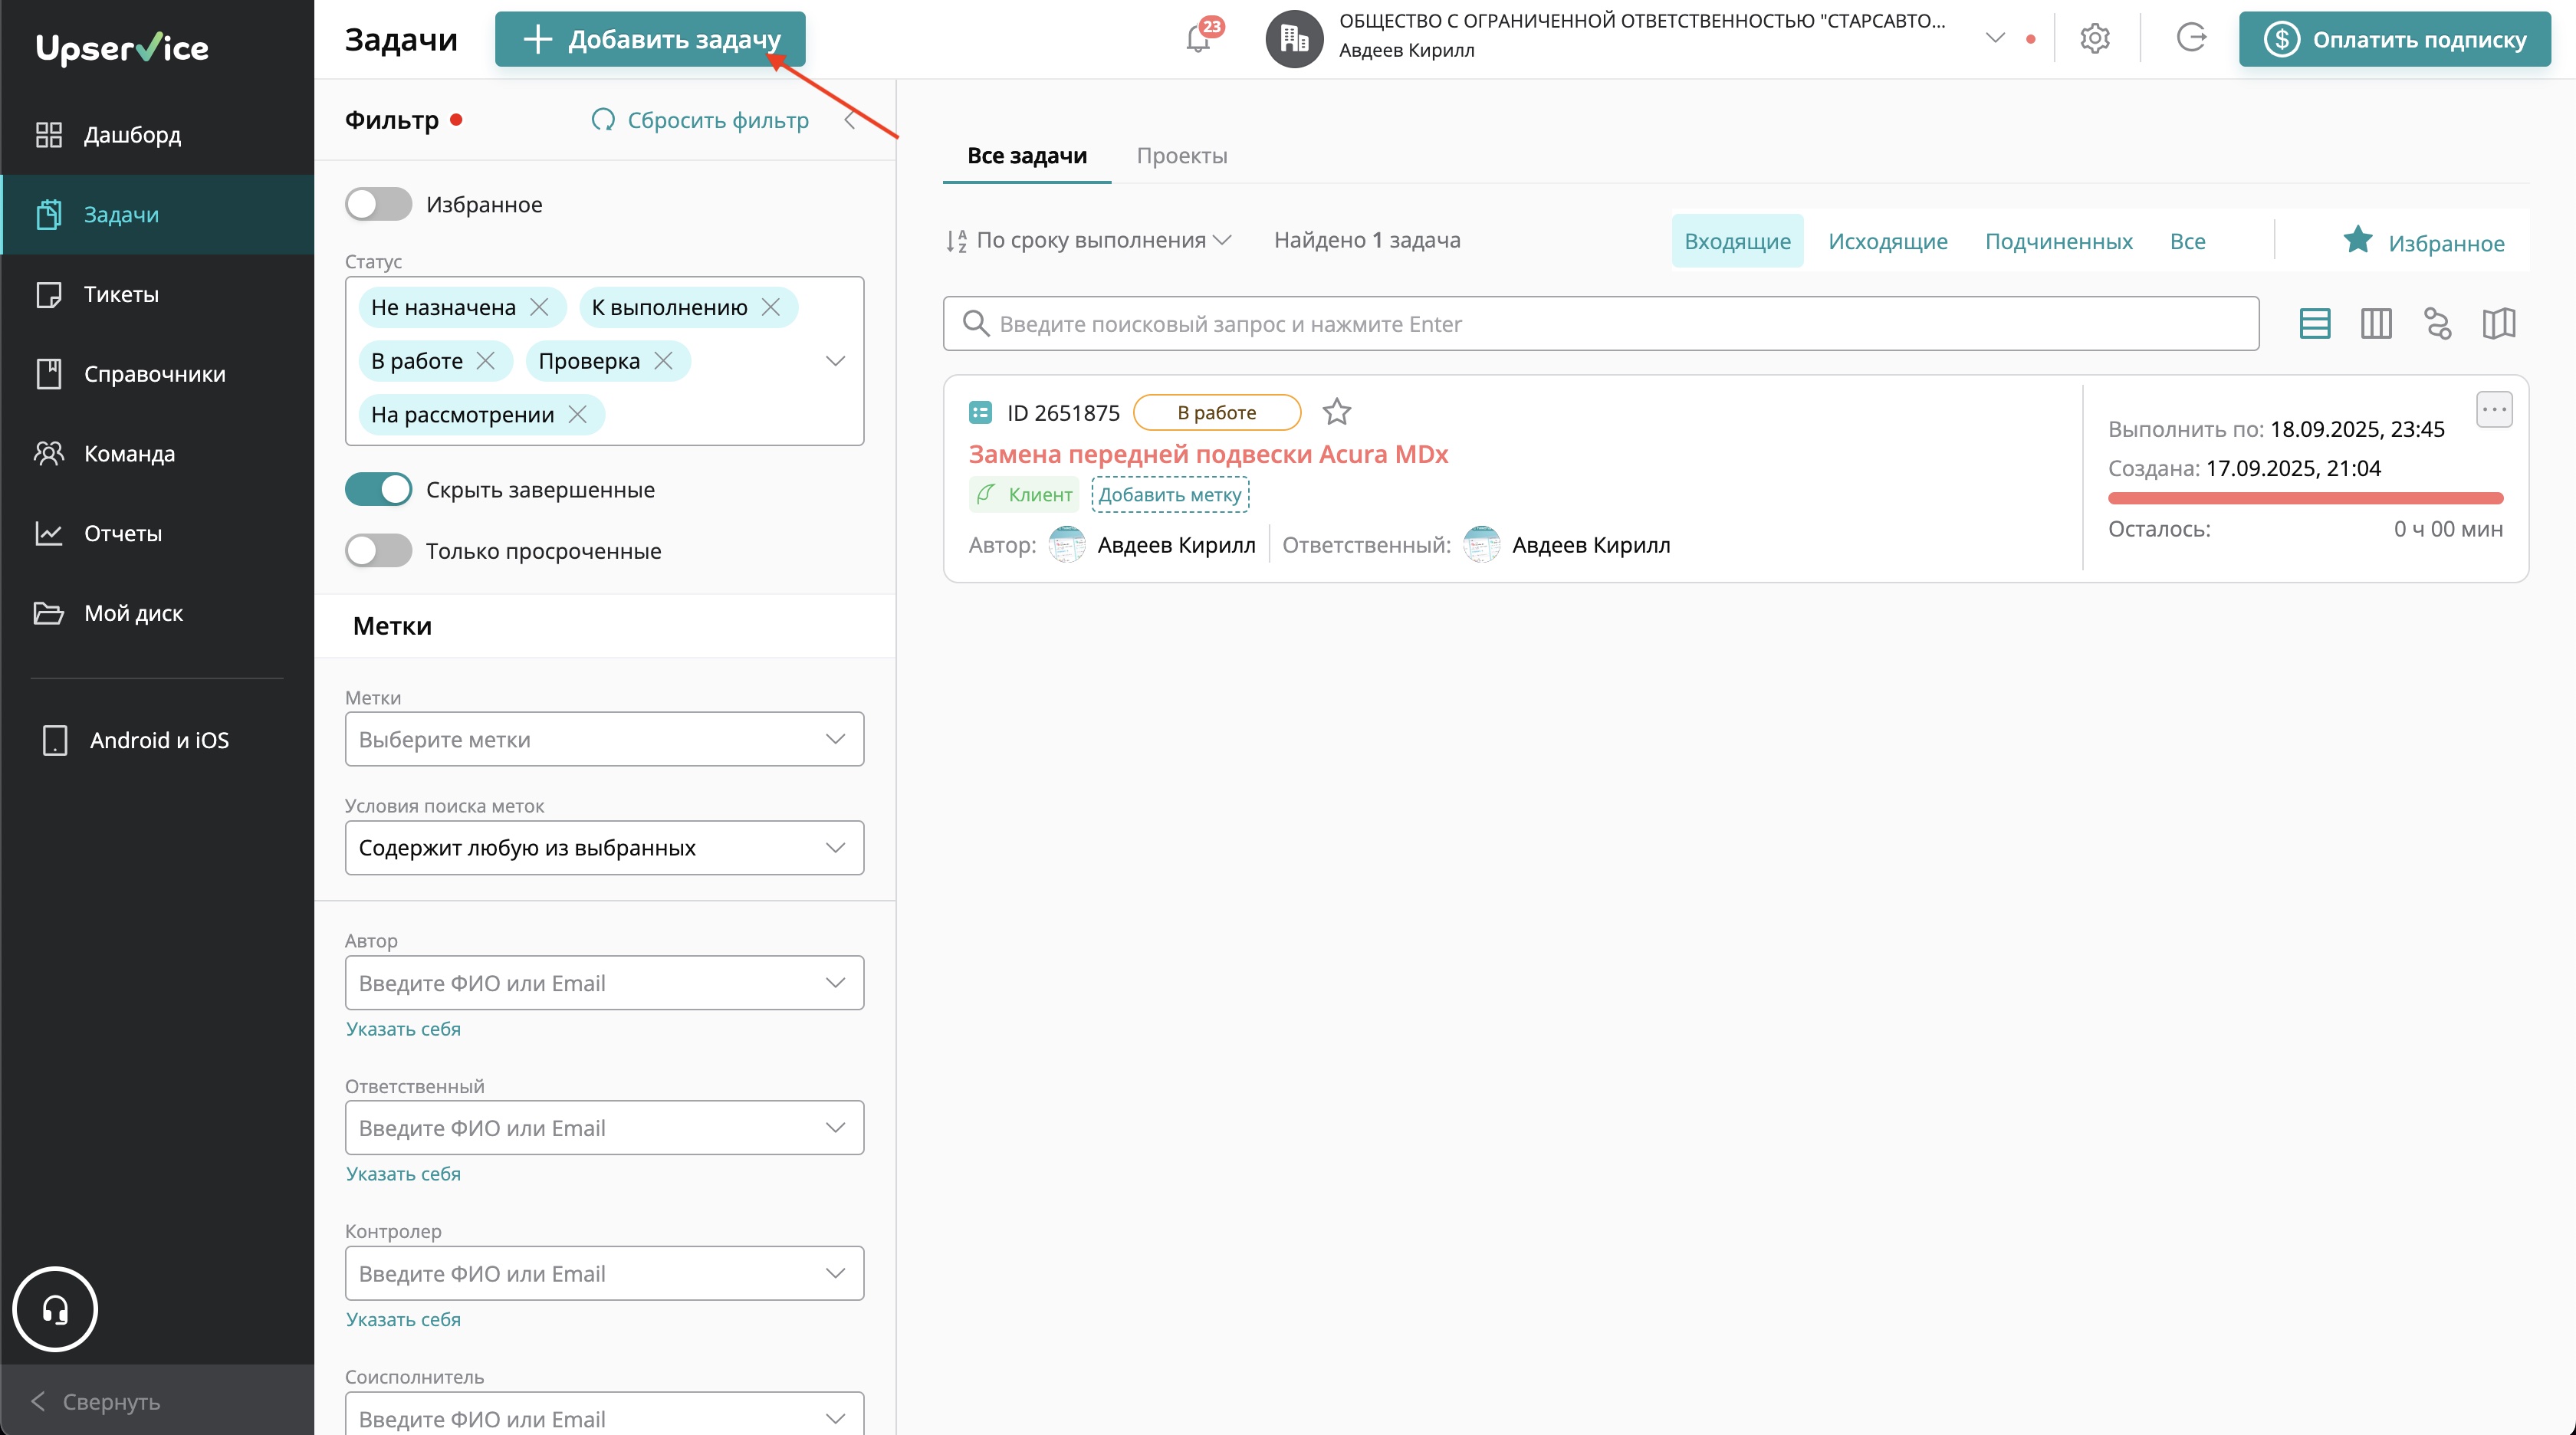Click the logout icon in header
The height and width of the screenshot is (1435, 2576).
tap(2191, 38)
